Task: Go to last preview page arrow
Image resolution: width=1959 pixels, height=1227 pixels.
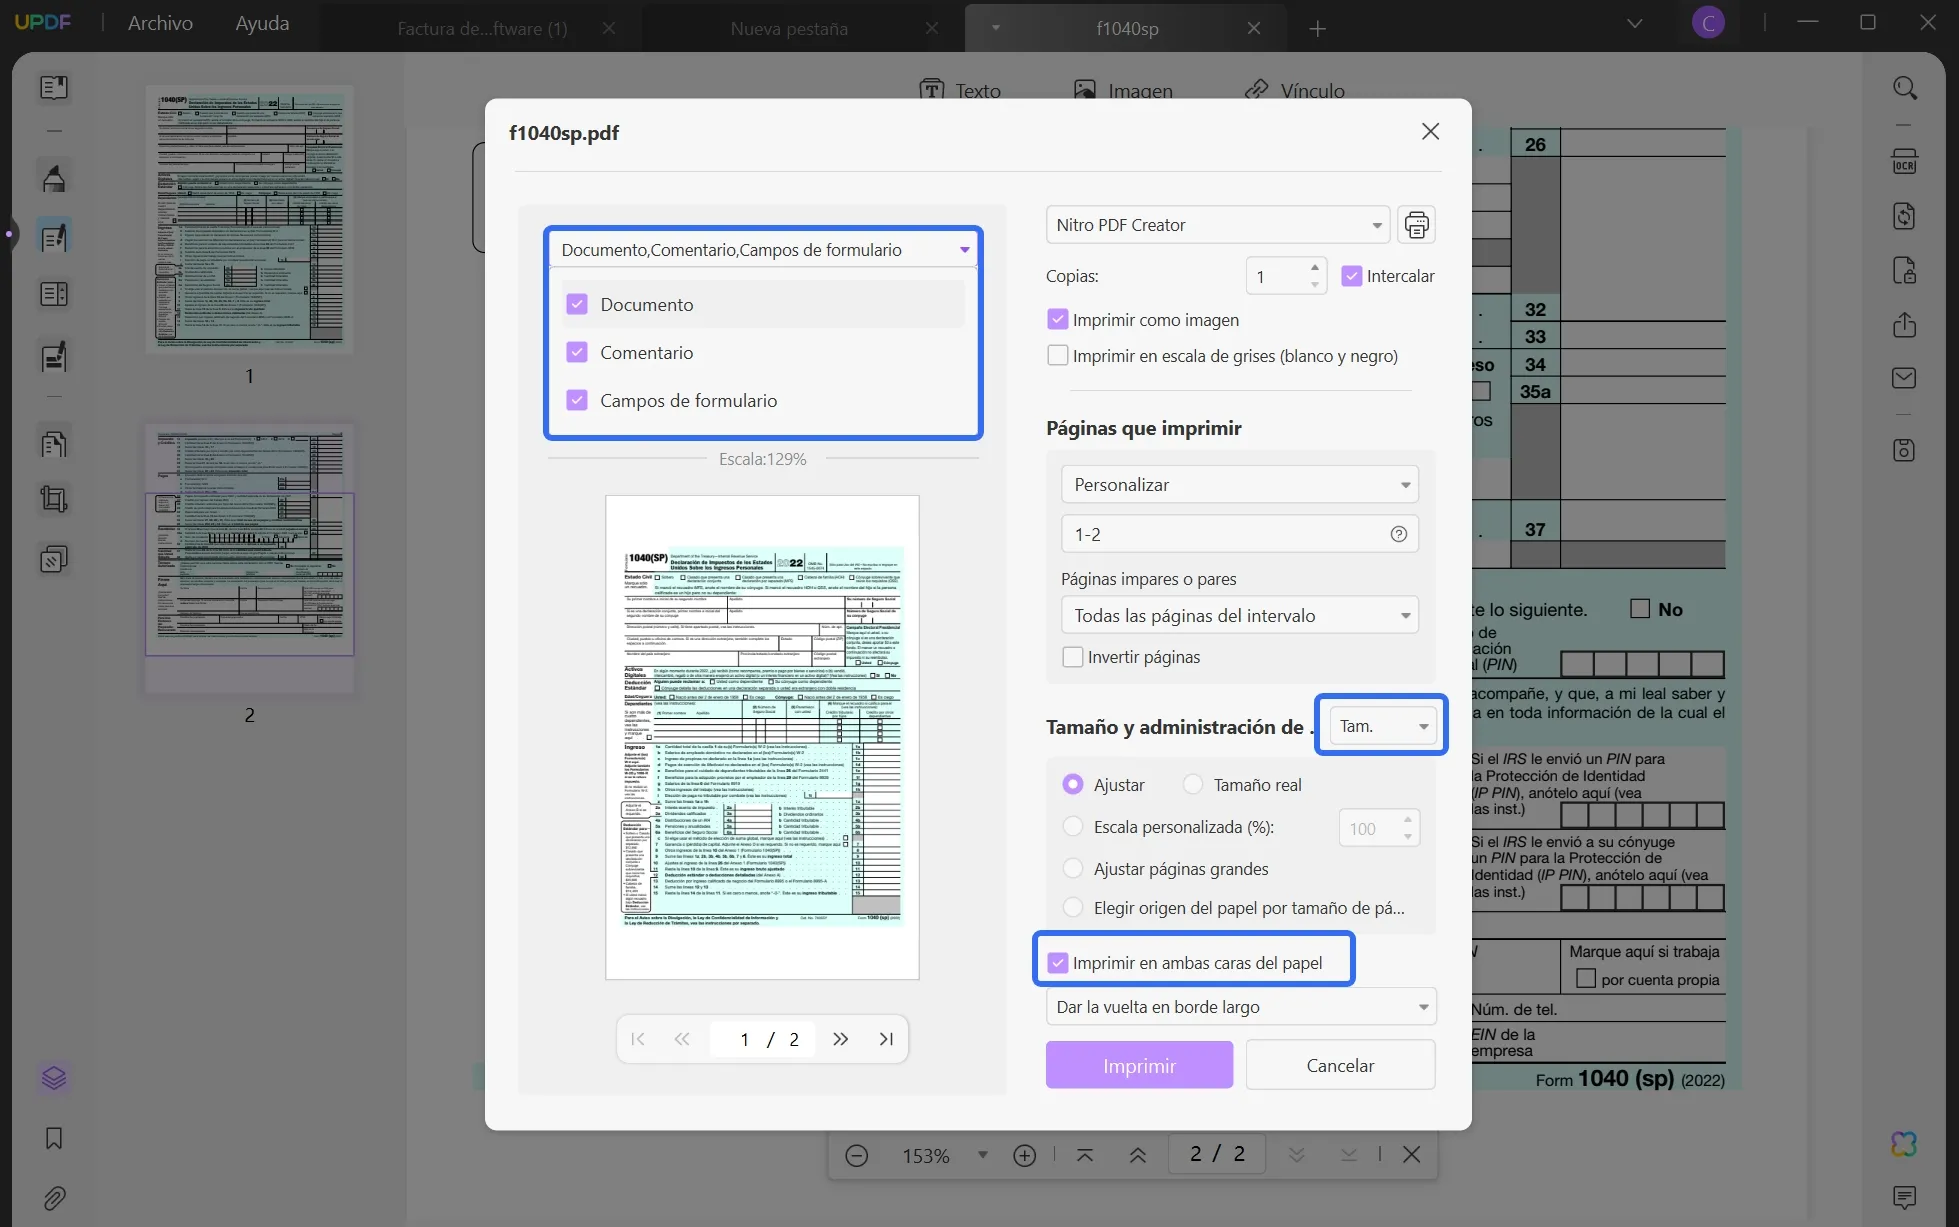Action: click(x=886, y=1039)
